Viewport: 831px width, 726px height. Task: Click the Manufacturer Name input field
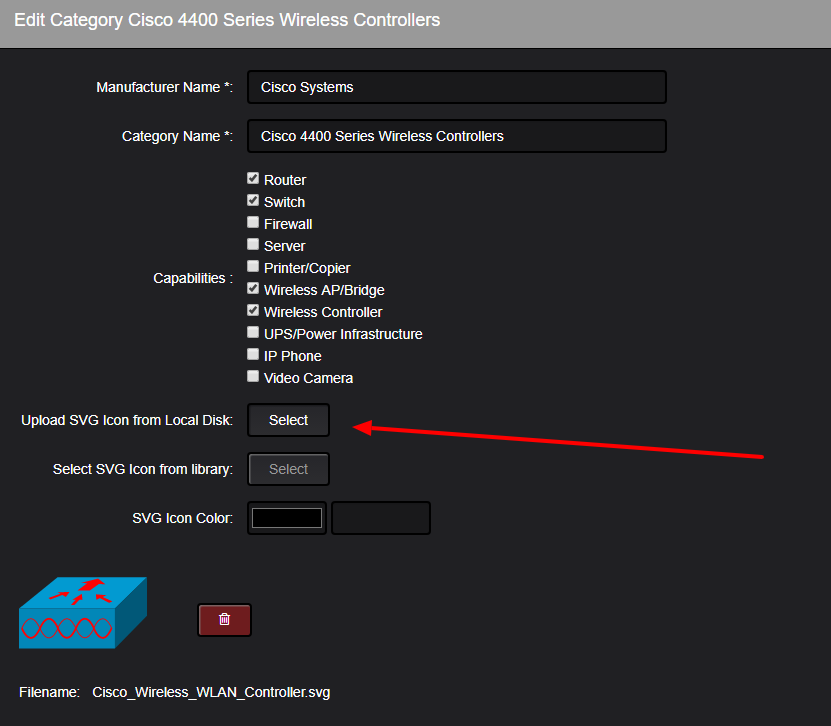tap(457, 87)
